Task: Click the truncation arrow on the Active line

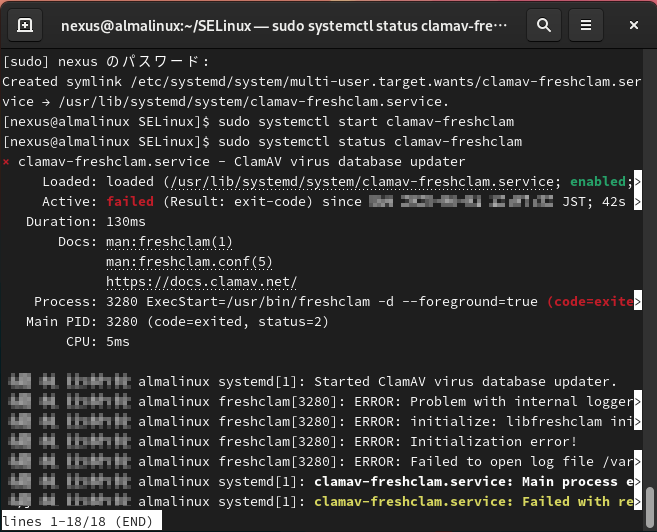Action: [x=638, y=201]
